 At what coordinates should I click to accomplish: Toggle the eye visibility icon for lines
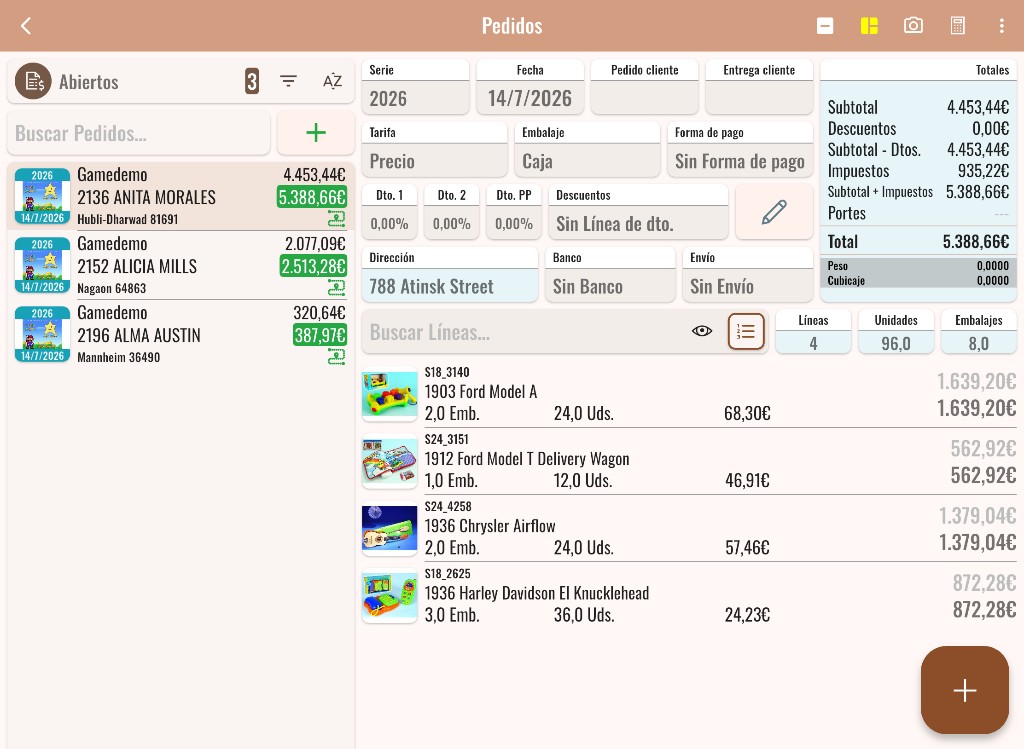point(701,331)
